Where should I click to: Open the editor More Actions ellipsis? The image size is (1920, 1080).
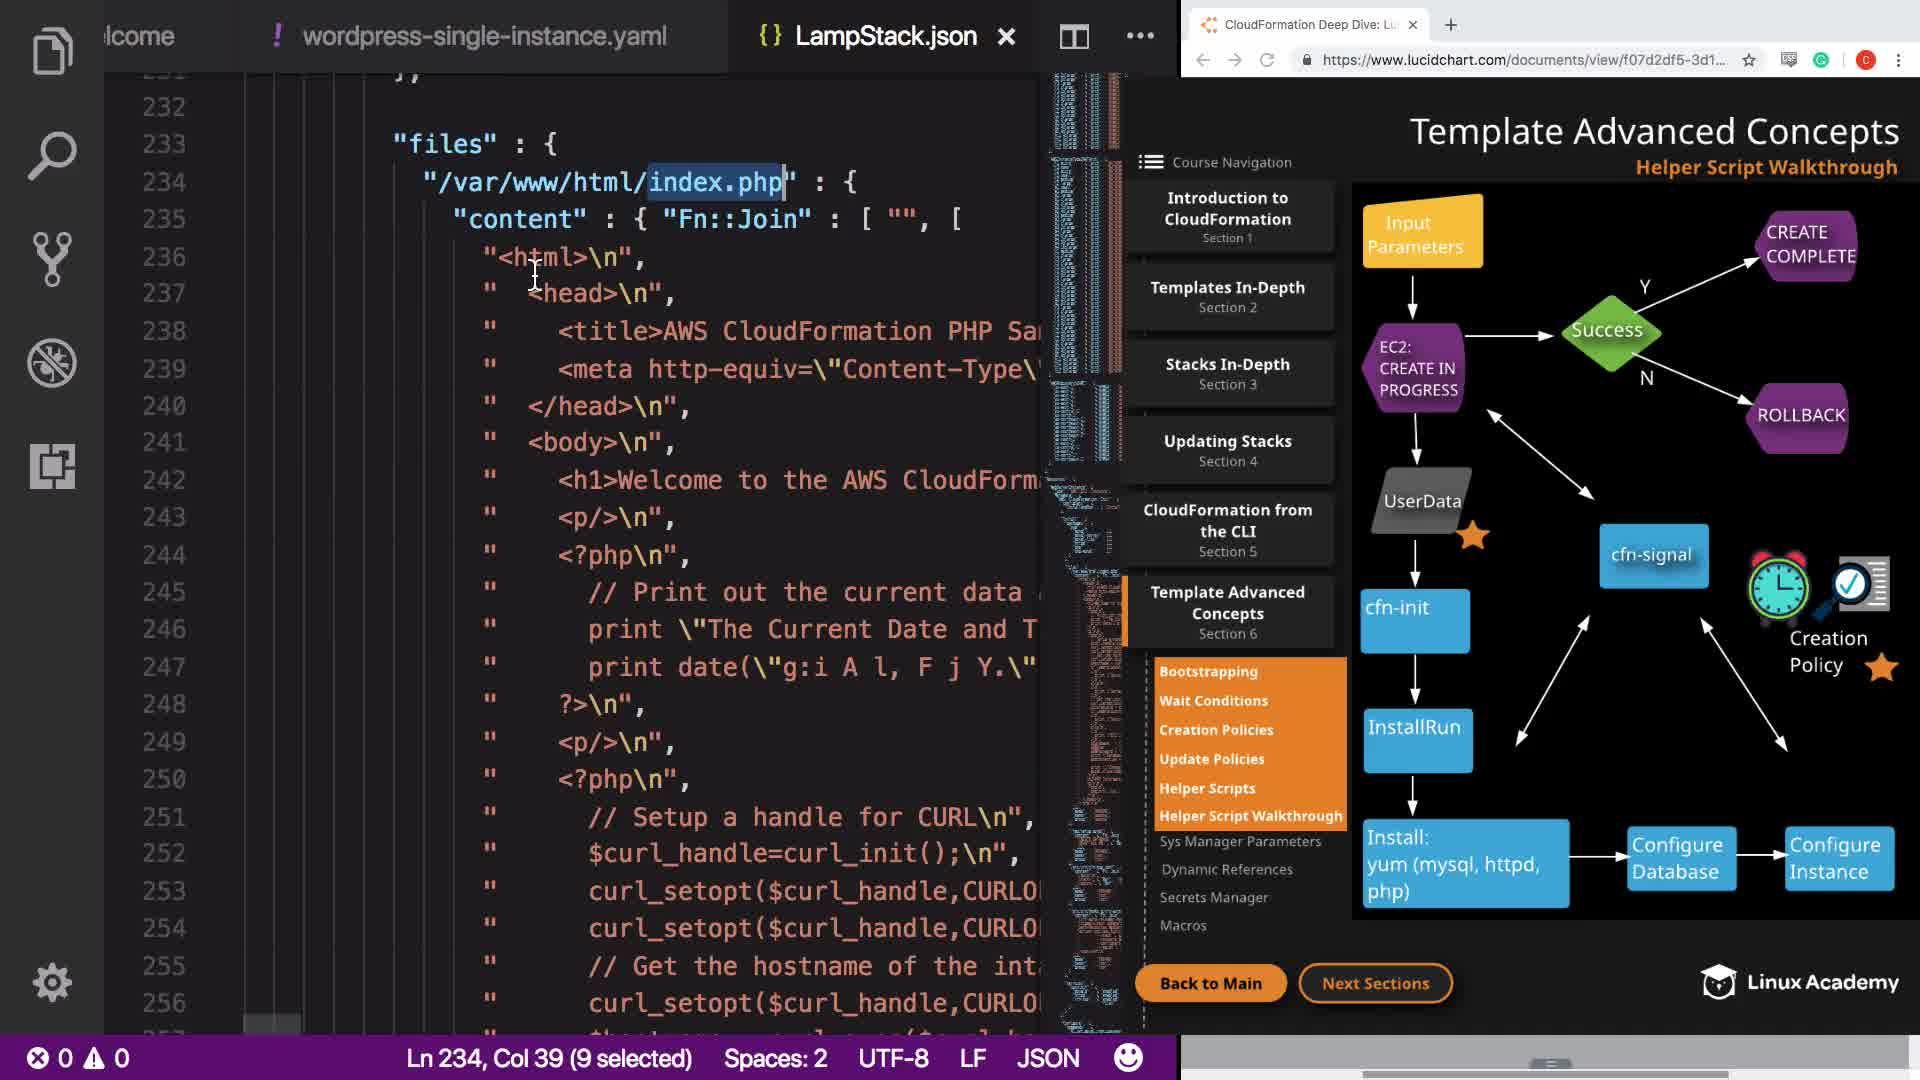pyautogui.click(x=1140, y=36)
